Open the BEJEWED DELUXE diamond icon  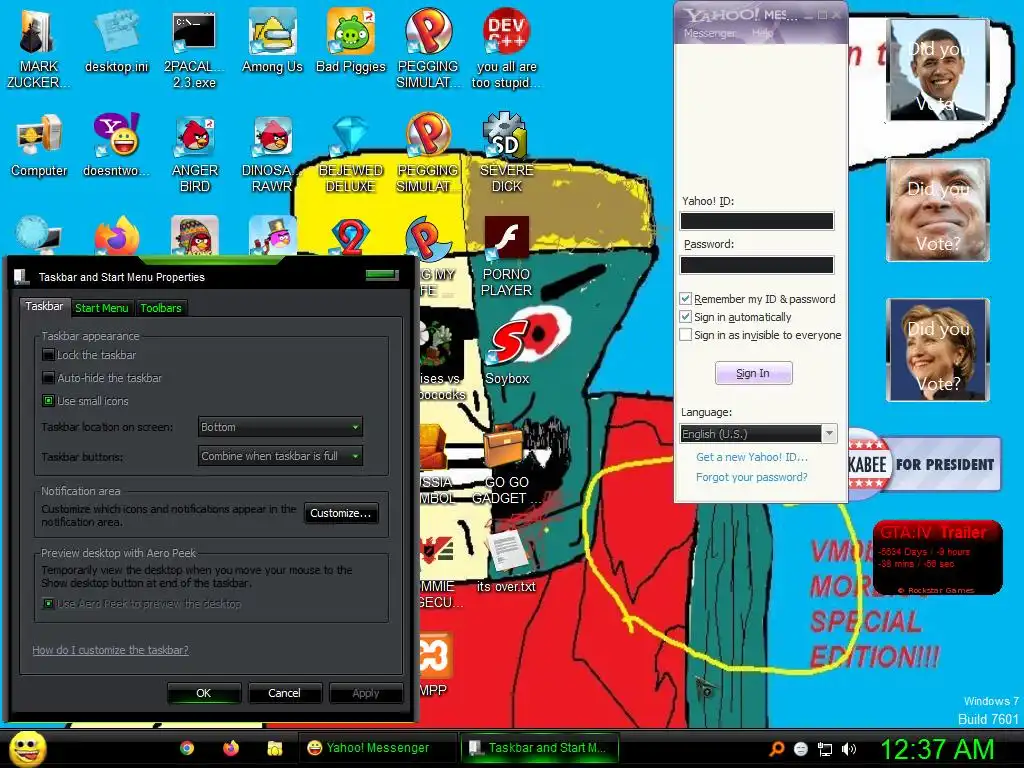(x=351, y=153)
